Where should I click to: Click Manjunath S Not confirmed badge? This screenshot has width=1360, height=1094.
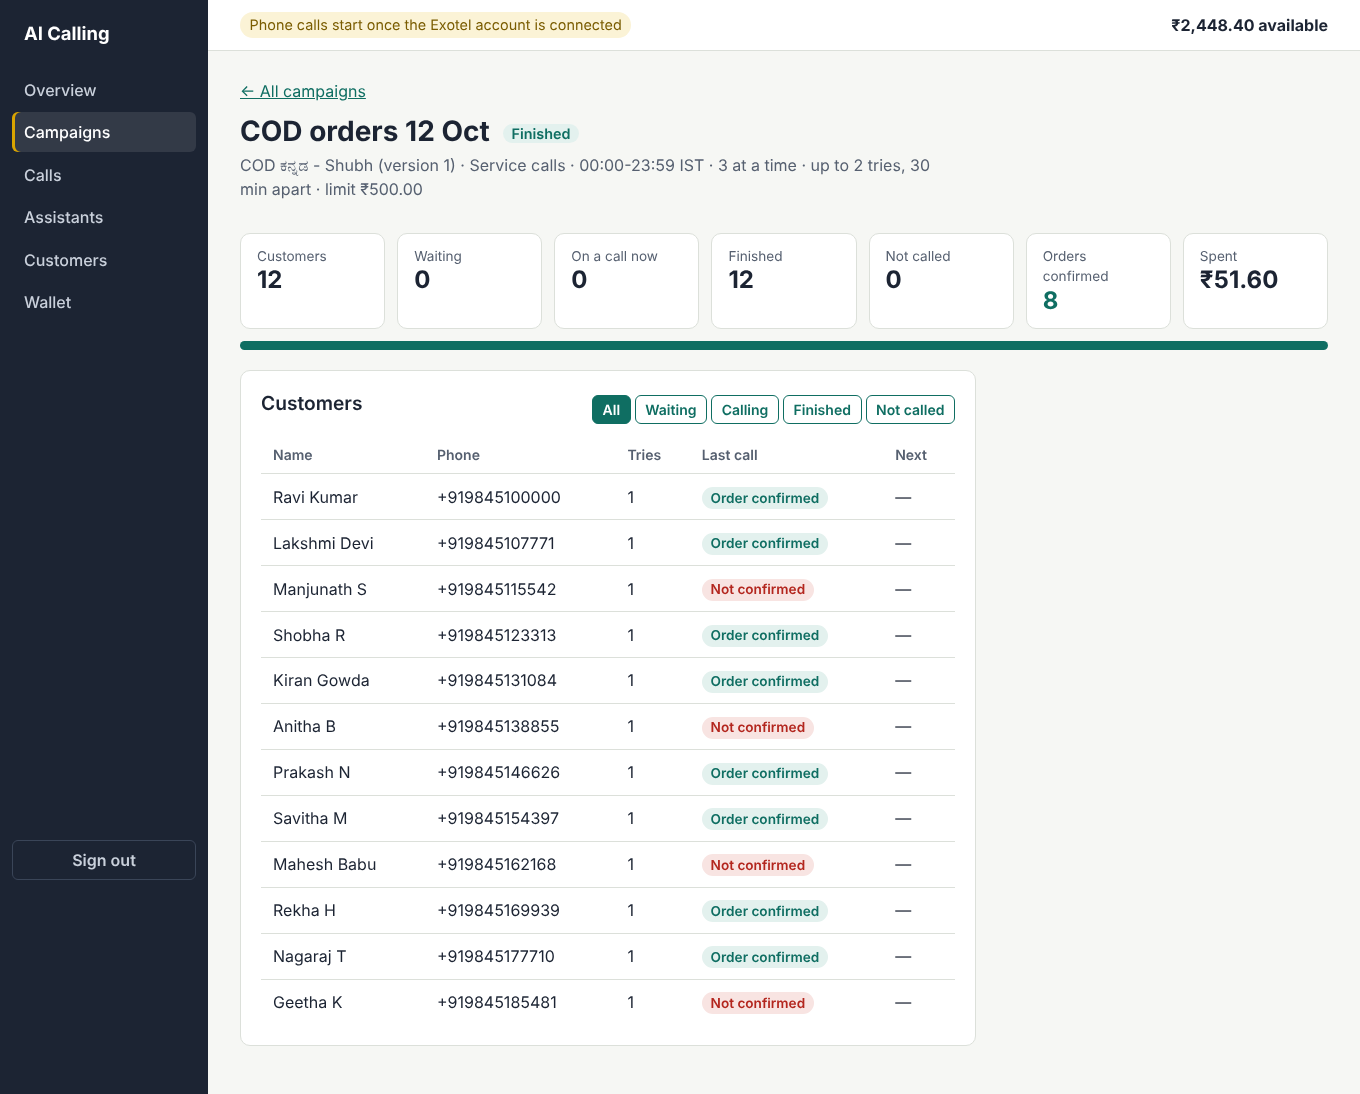click(758, 589)
